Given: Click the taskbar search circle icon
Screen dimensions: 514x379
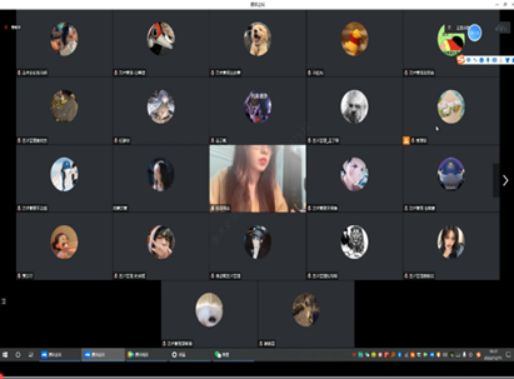Looking at the screenshot, I should [18, 355].
